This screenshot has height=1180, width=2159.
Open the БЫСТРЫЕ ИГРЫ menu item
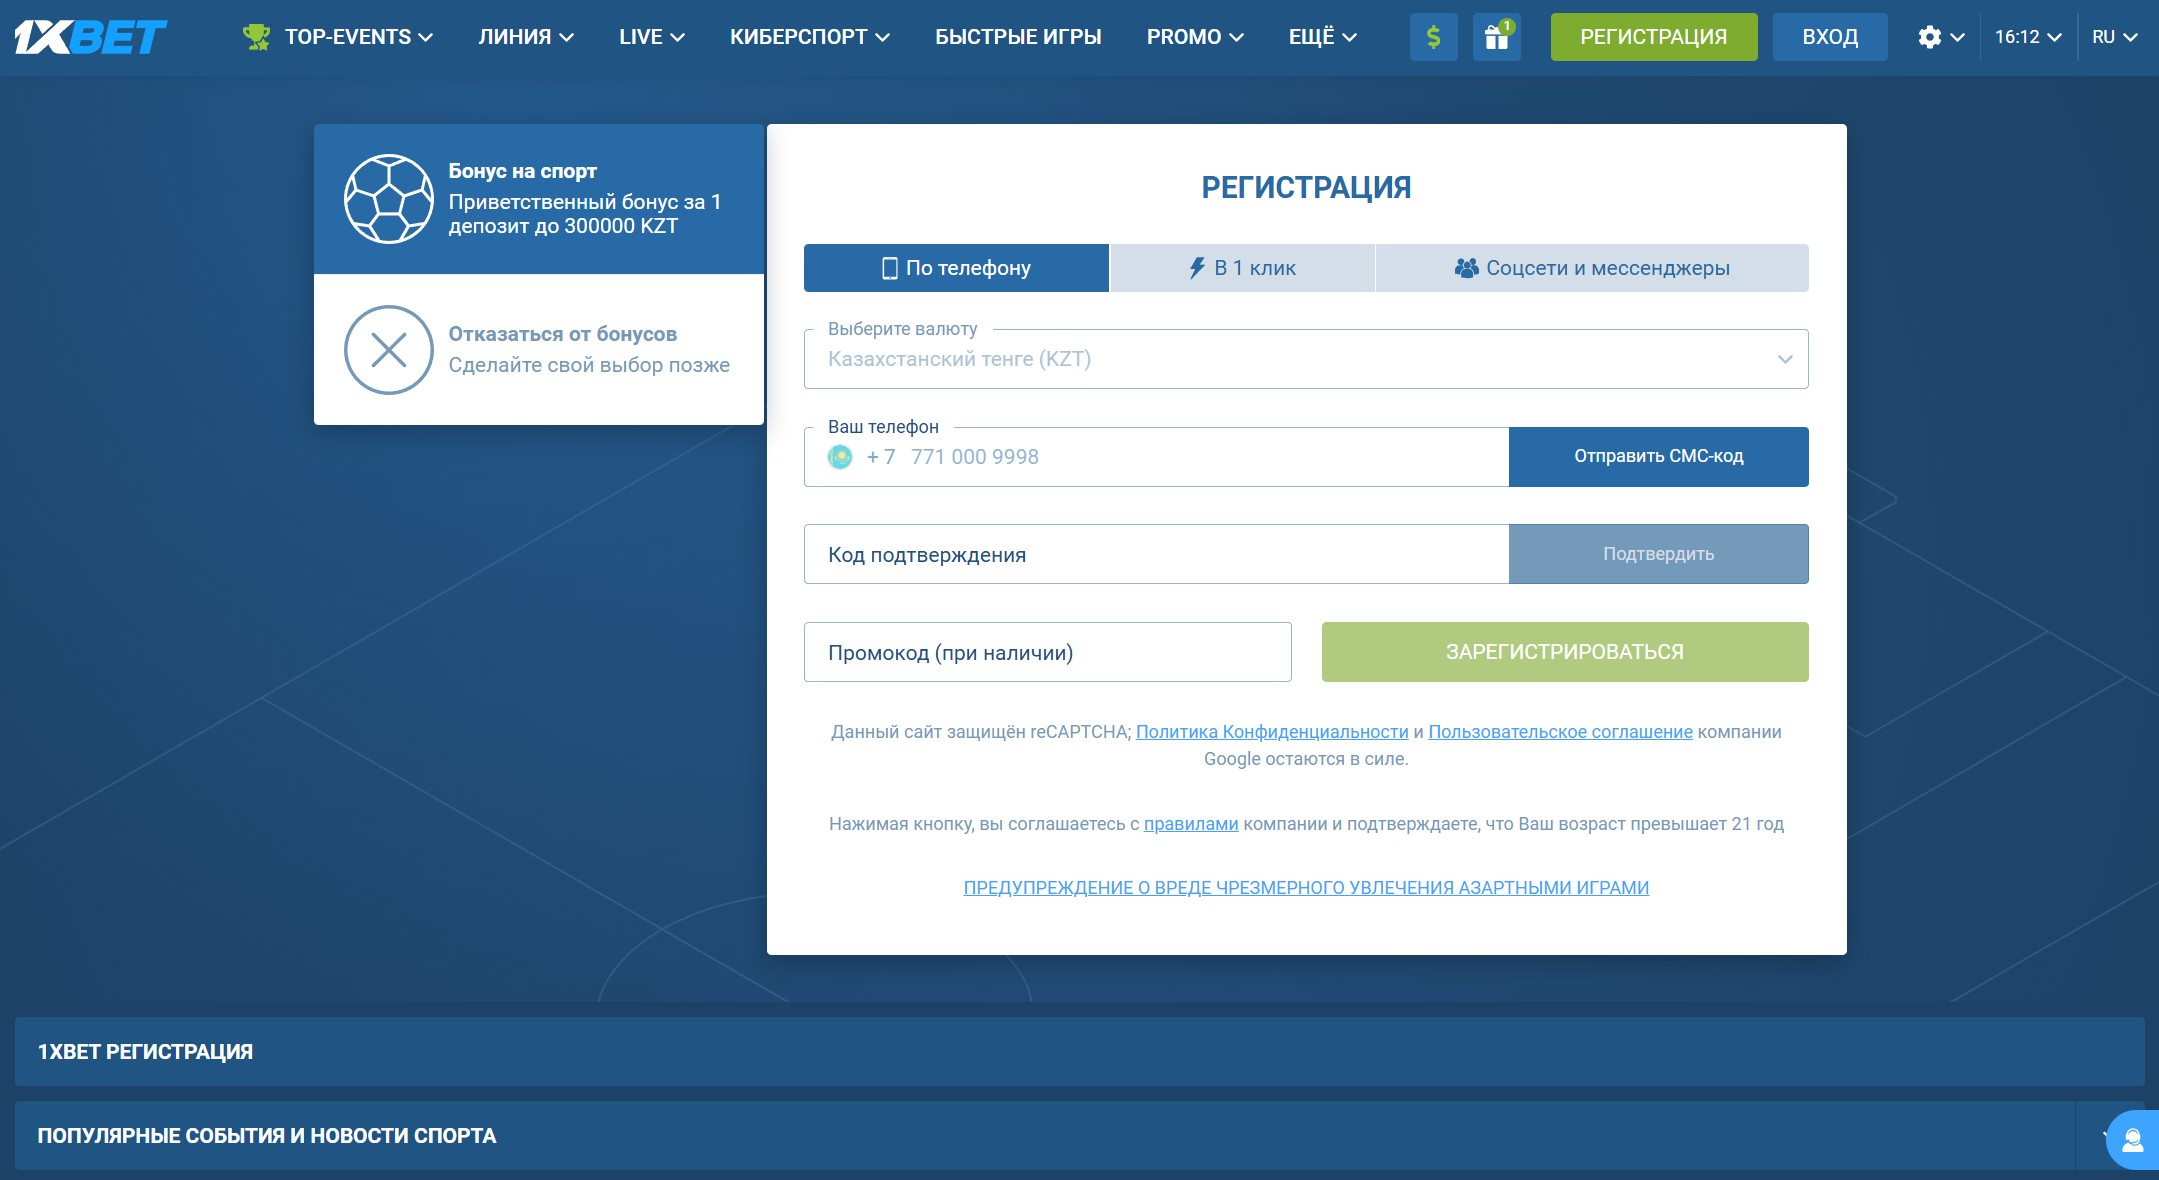(1018, 37)
